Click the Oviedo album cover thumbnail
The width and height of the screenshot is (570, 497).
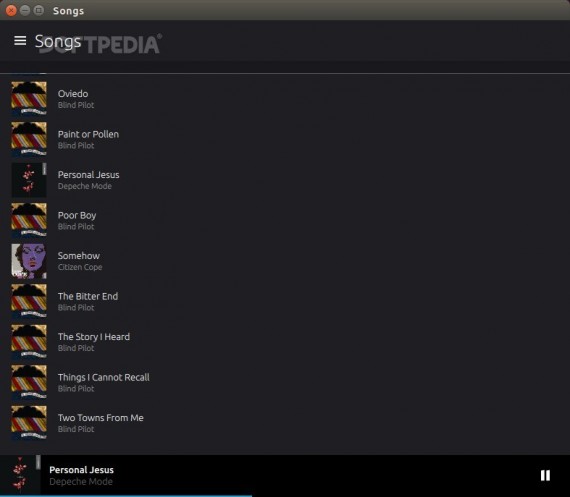(29, 99)
